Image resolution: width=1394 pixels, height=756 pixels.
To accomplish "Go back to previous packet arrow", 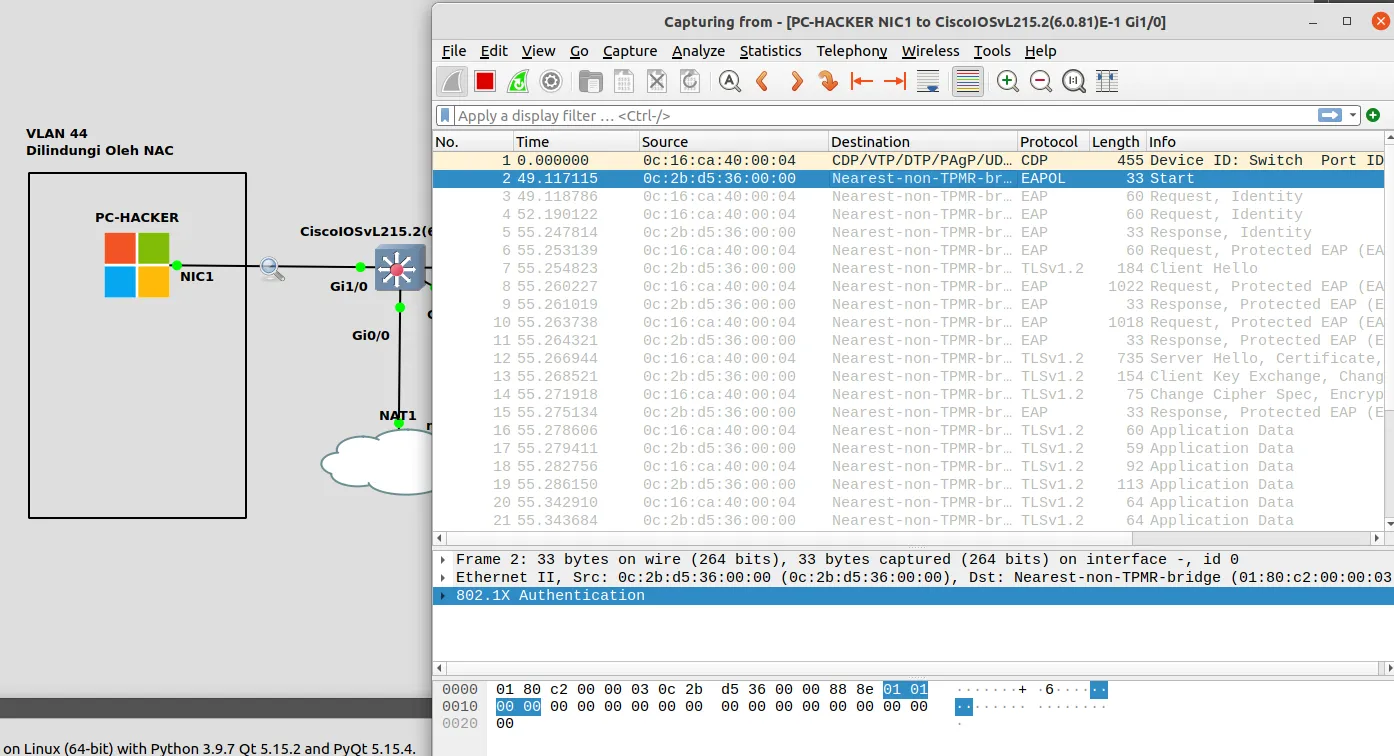I will (762, 82).
